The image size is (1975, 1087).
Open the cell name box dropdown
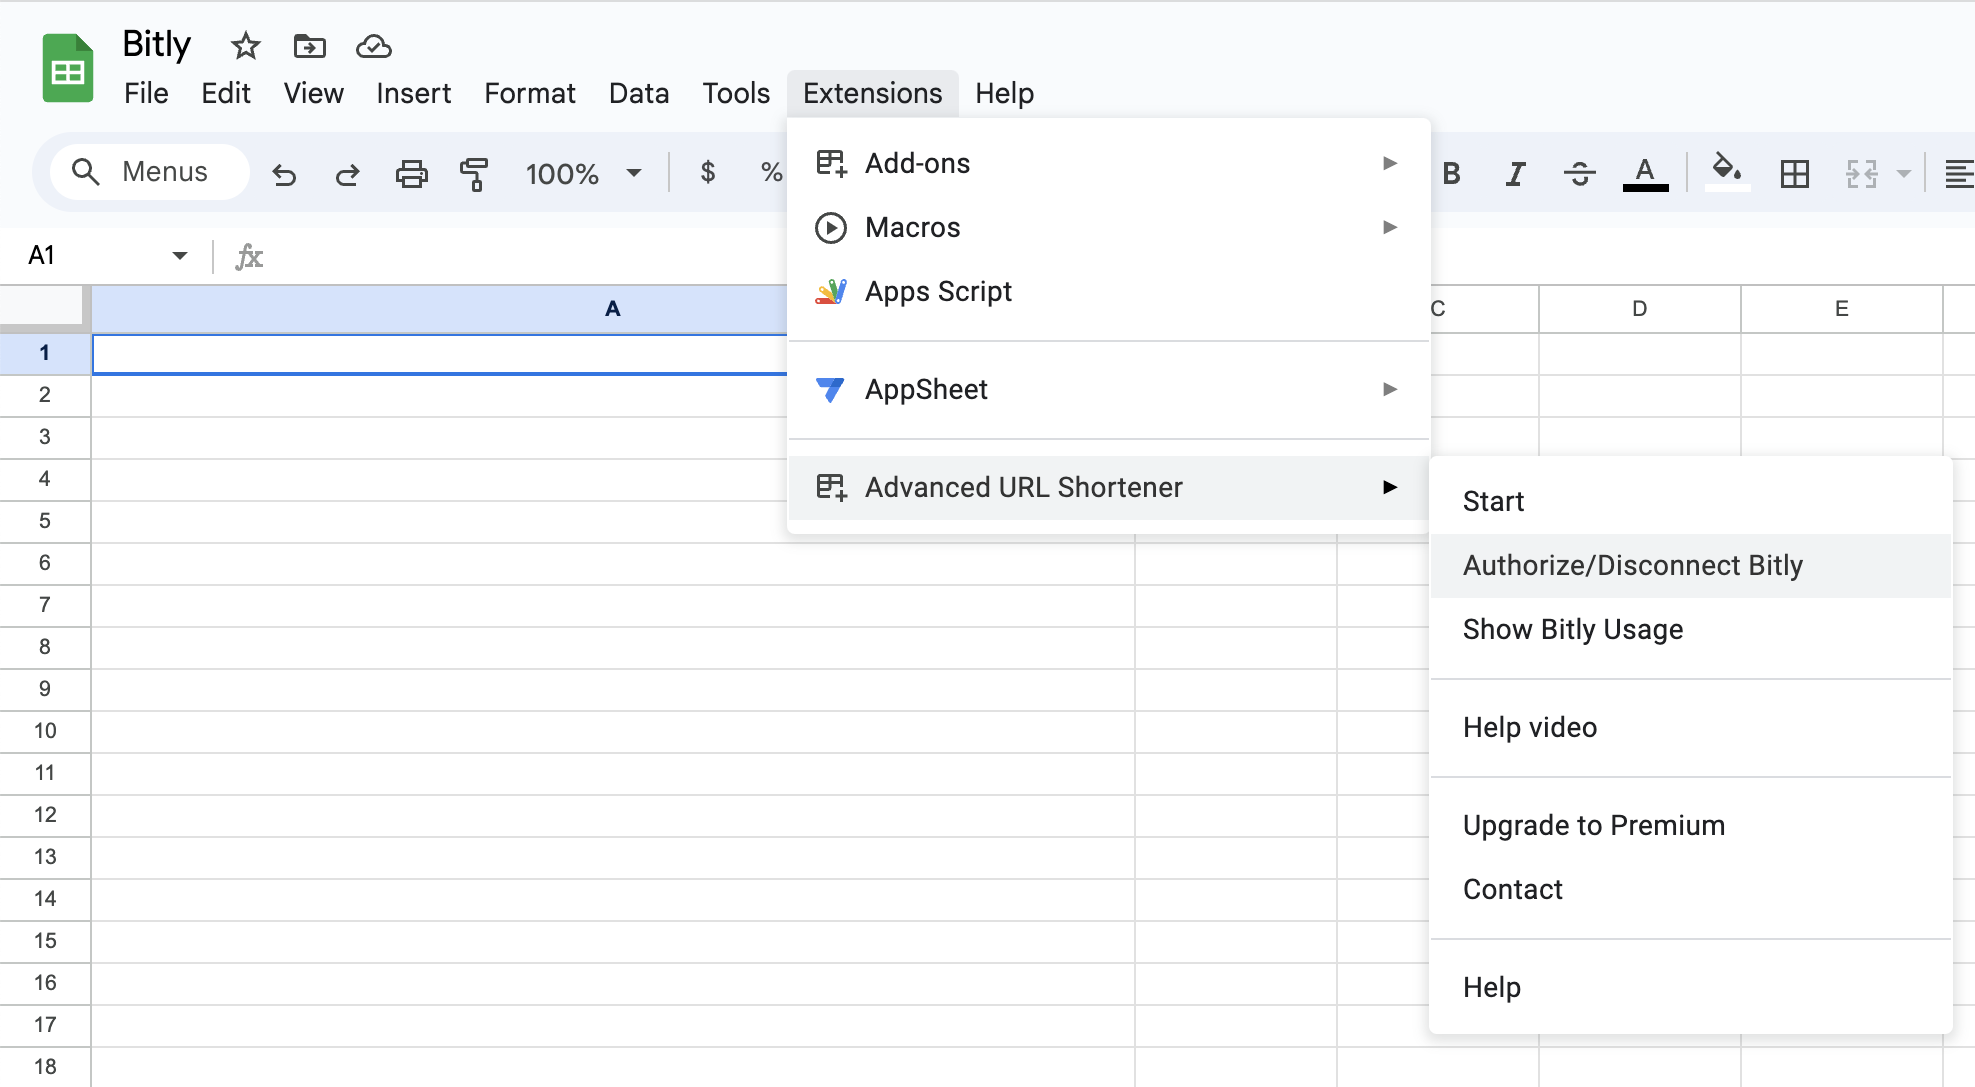(x=180, y=256)
